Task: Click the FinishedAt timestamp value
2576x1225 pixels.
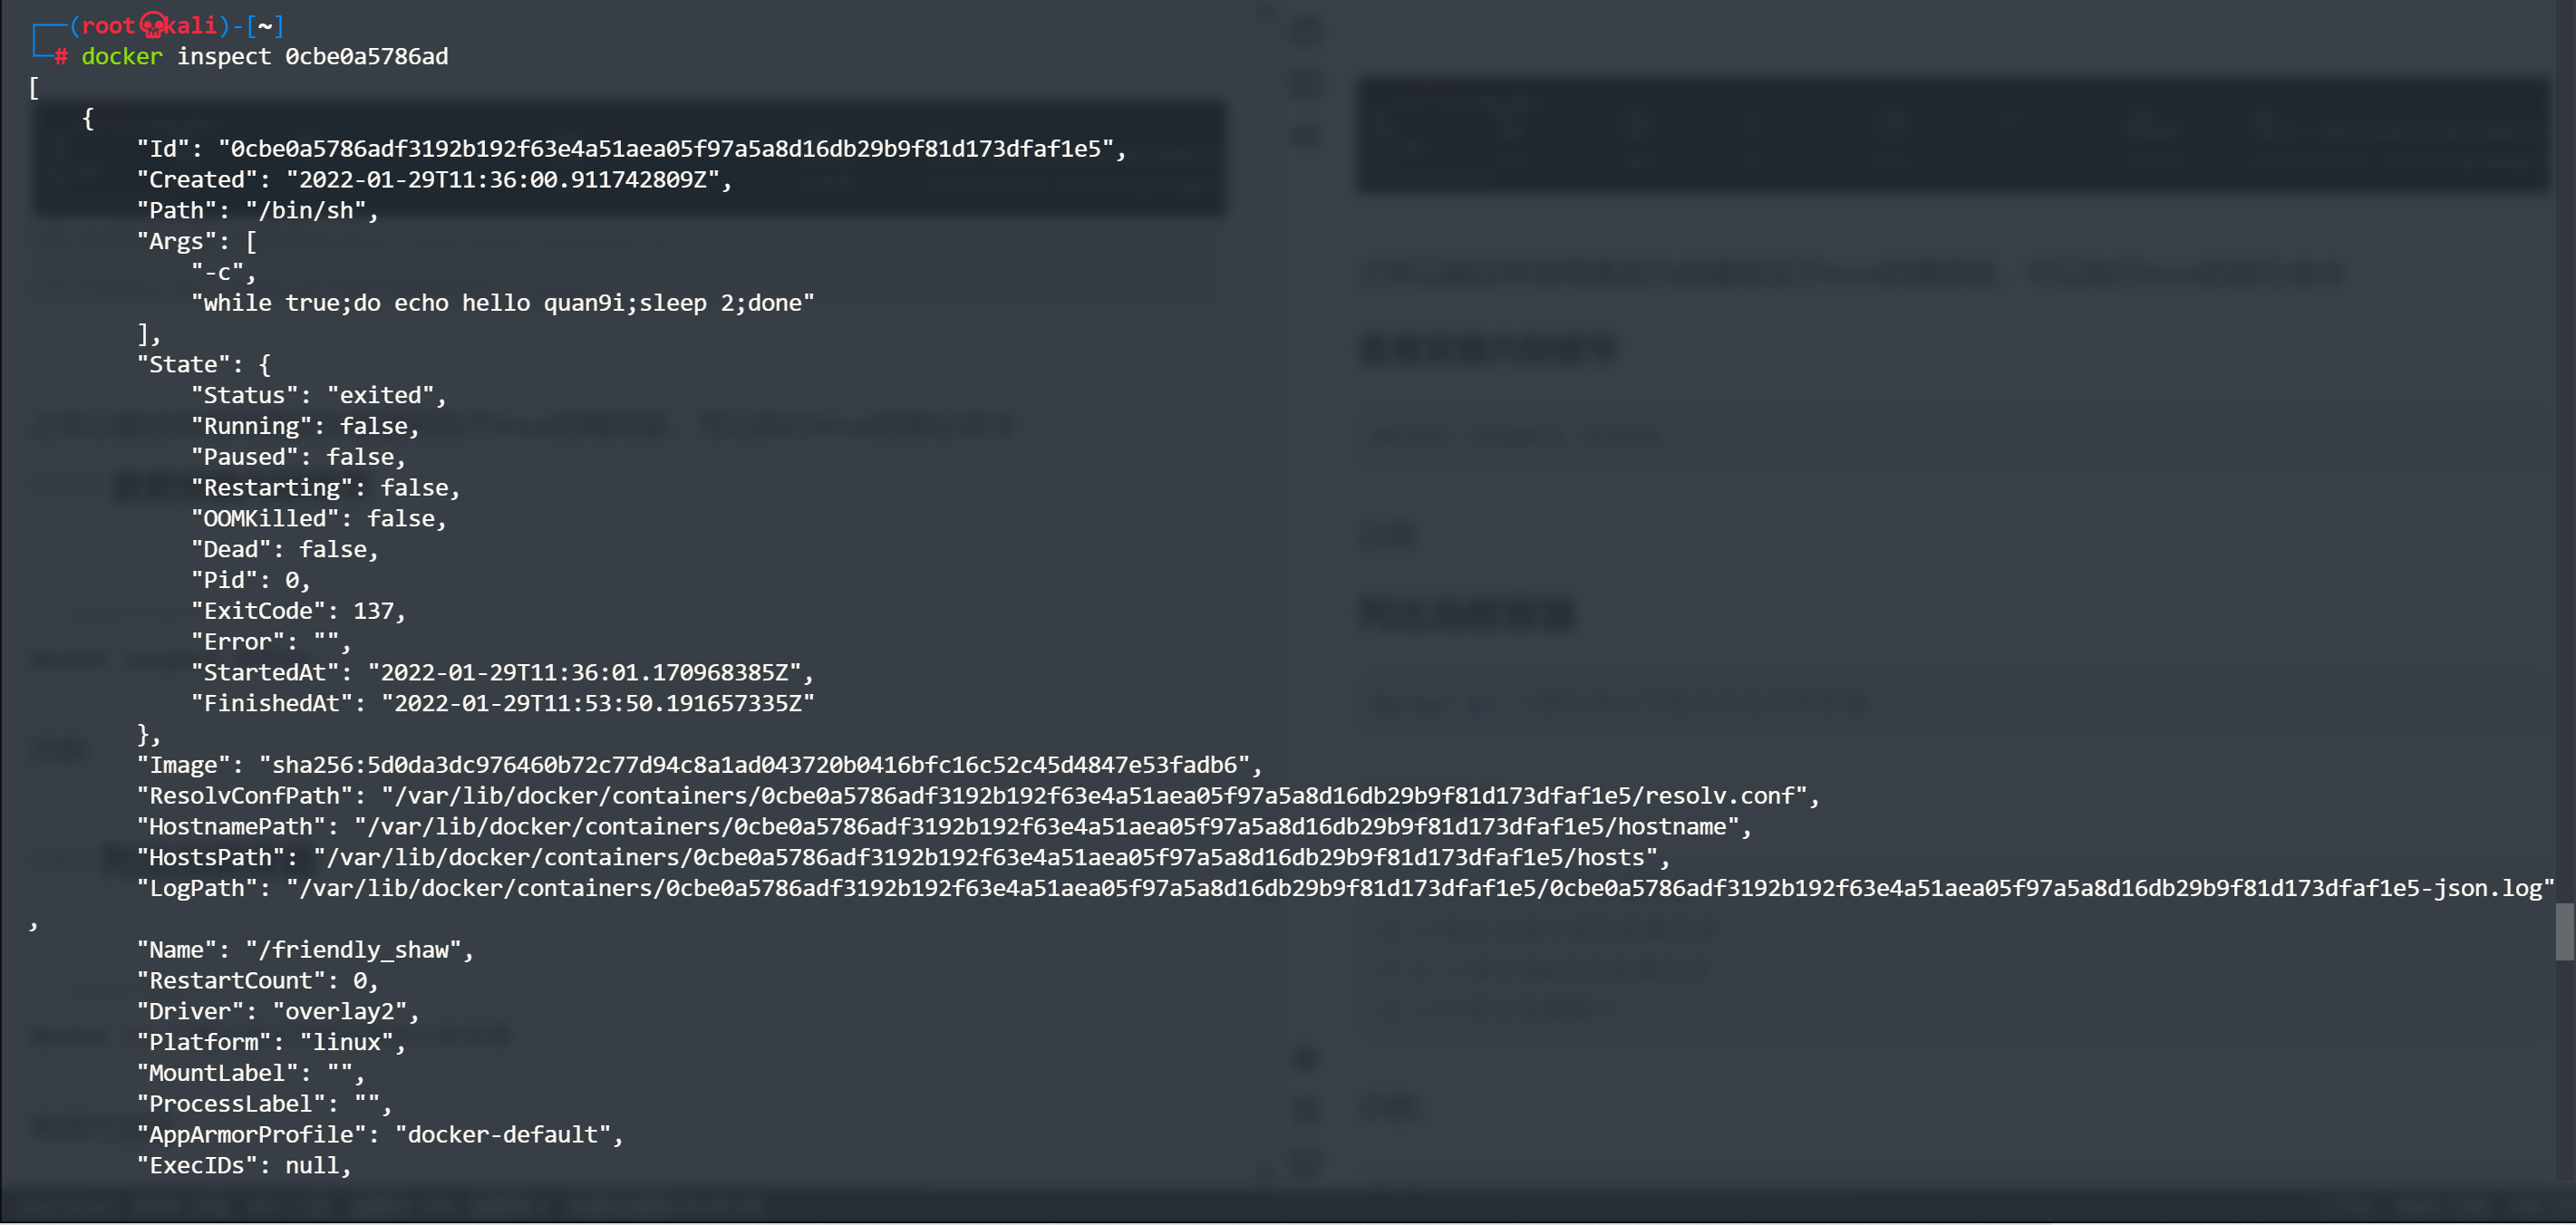Action: click(x=597, y=704)
